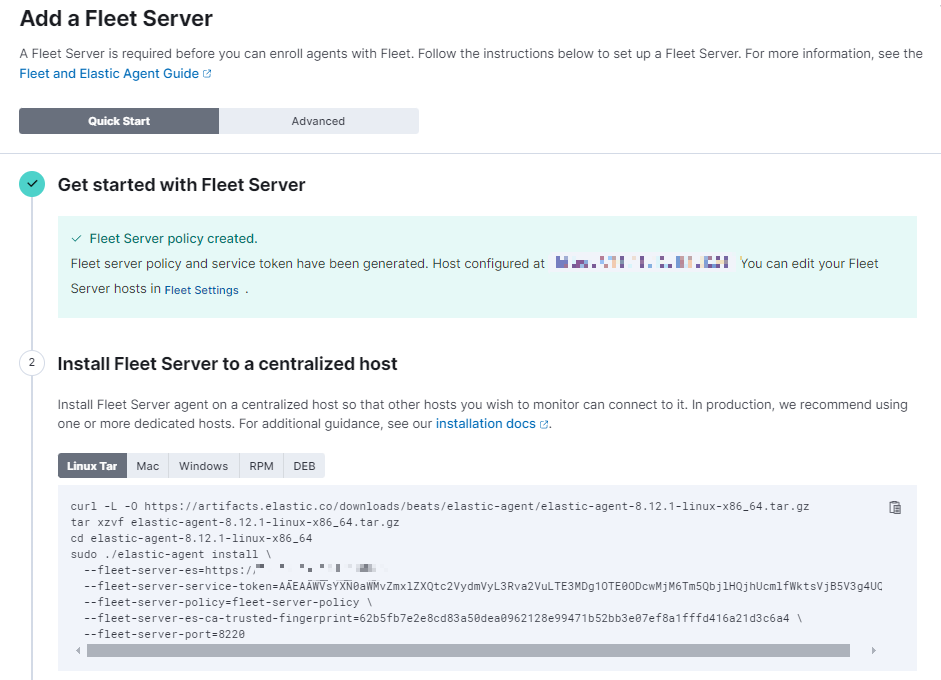Click the --fleet-server-es line
The height and width of the screenshot is (680, 941).
tap(234, 570)
